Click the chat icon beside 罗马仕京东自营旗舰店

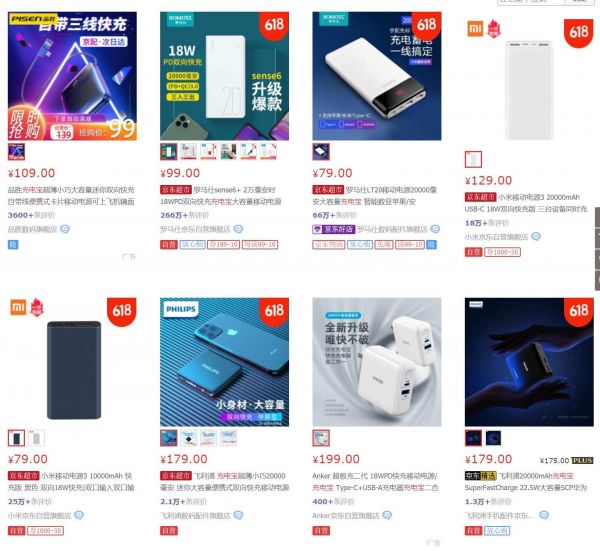point(238,229)
